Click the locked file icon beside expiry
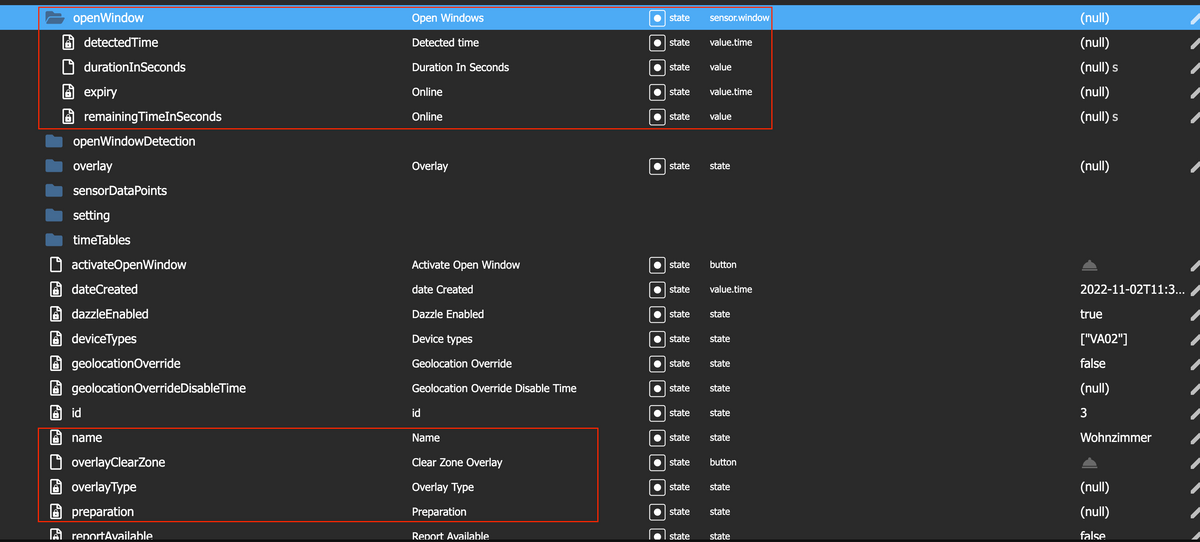 [x=69, y=92]
